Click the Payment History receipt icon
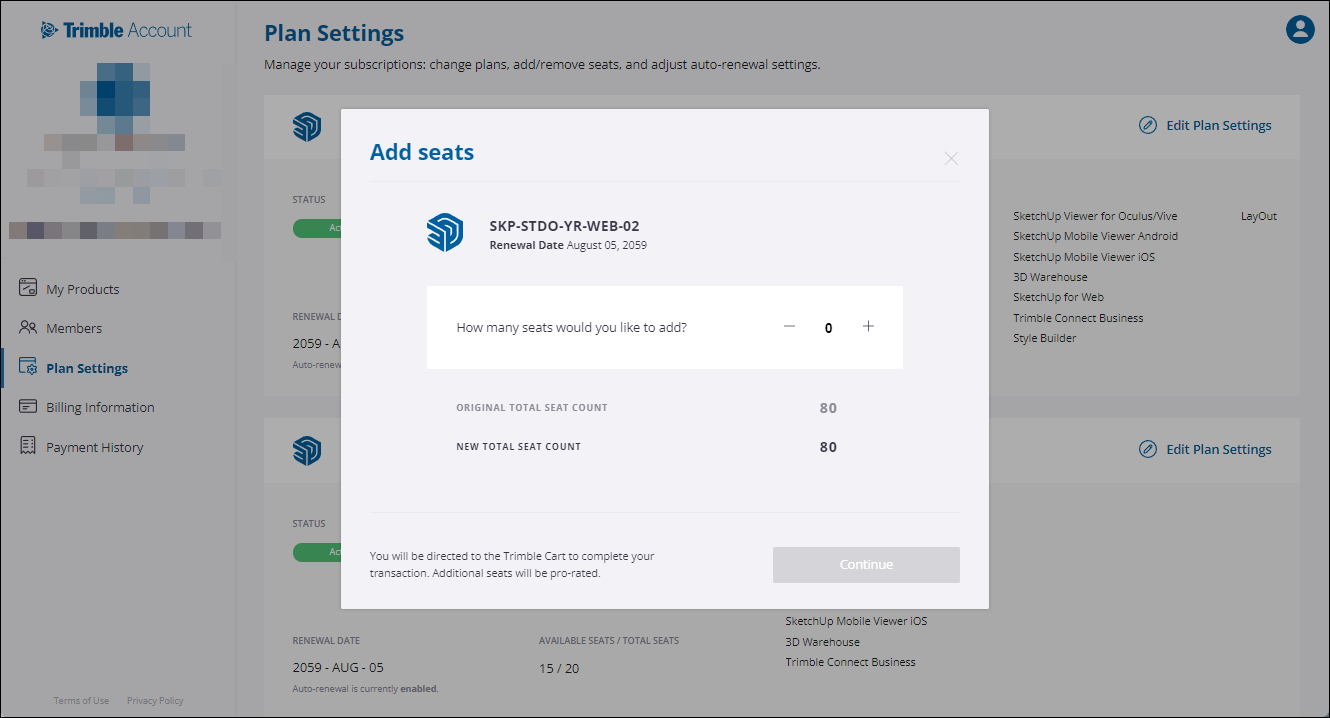The width and height of the screenshot is (1330, 718). coord(27,446)
